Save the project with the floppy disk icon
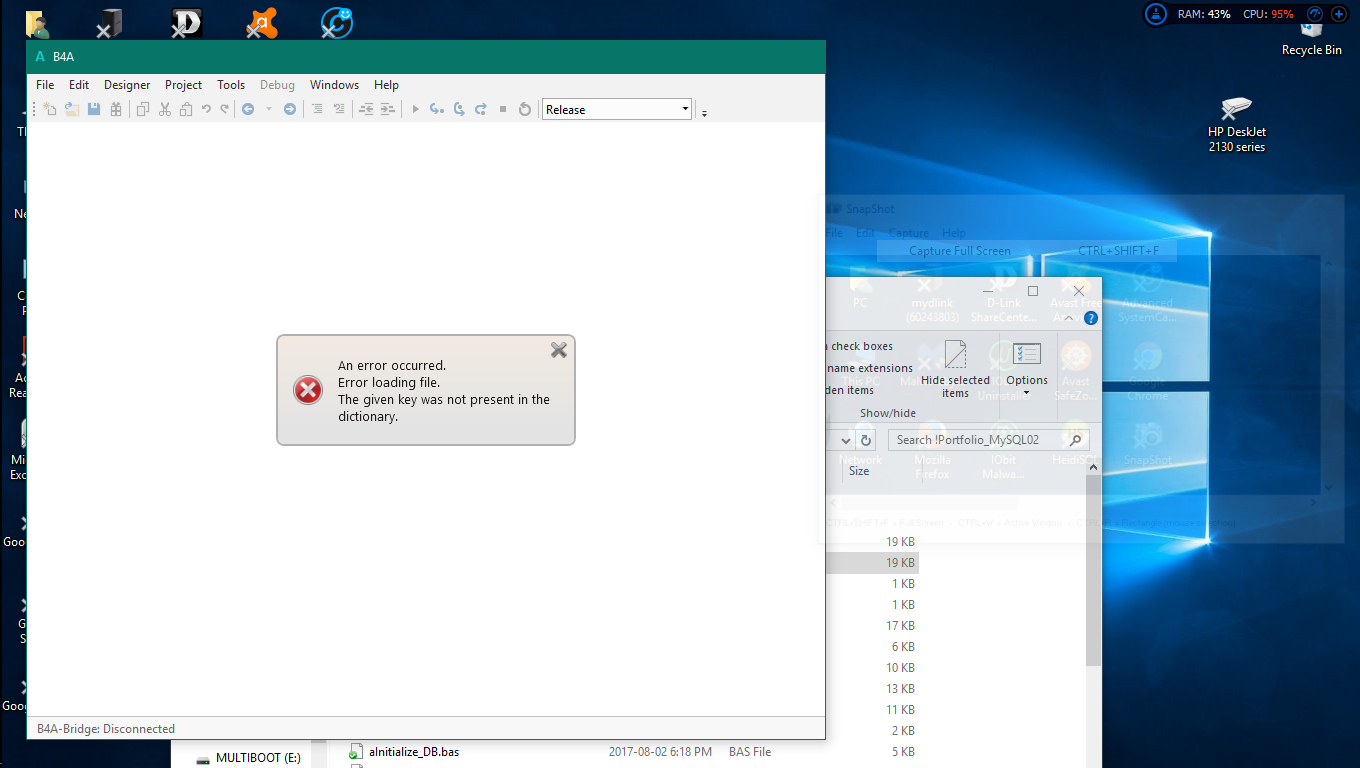Image resolution: width=1360 pixels, height=768 pixels. pyautogui.click(x=94, y=109)
